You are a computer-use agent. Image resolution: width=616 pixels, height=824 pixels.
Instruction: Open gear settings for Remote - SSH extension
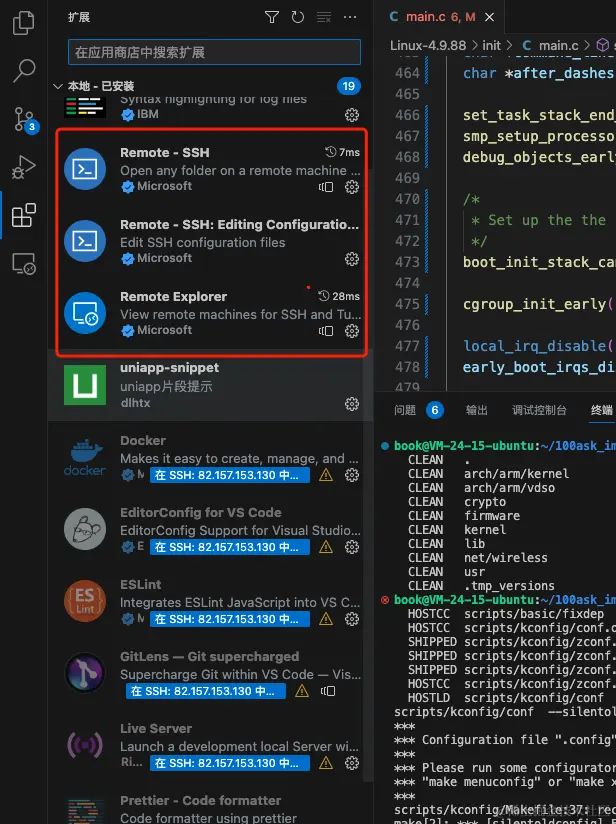pos(352,187)
